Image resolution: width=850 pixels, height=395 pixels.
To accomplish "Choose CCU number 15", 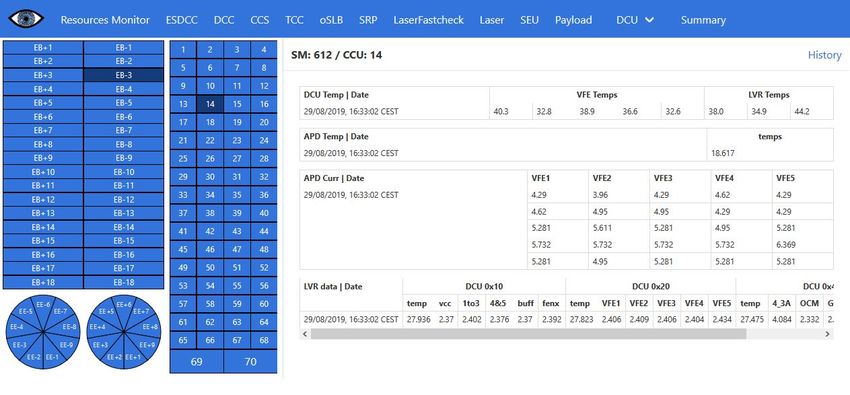I will tap(237, 104).
